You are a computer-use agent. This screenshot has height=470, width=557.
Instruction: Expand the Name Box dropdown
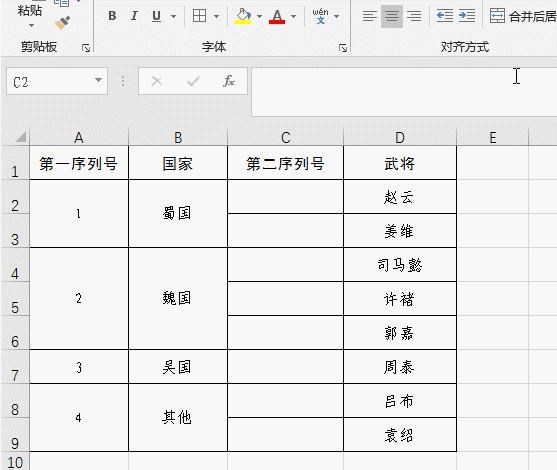pos(98,80)
